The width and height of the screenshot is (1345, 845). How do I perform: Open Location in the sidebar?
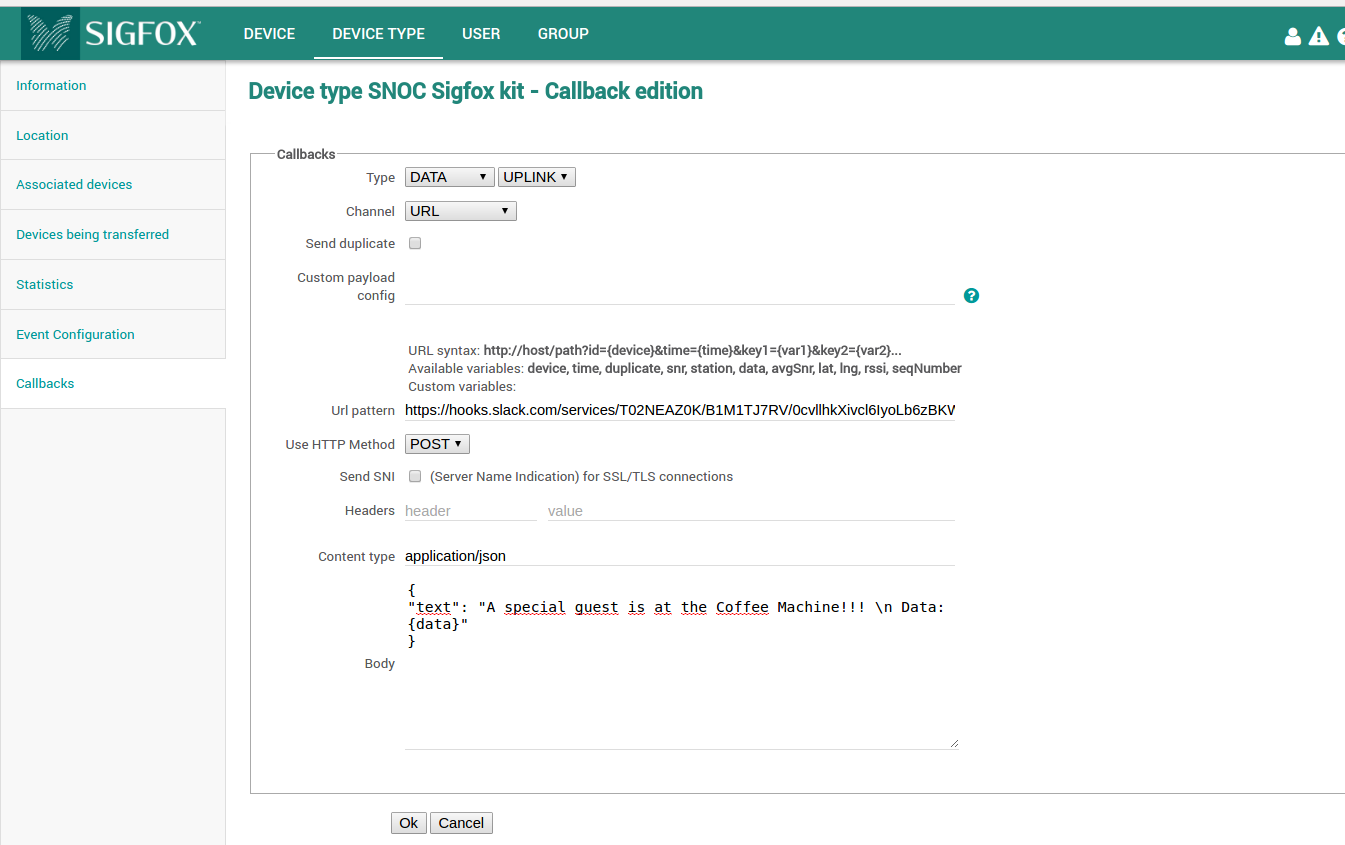coord(113,135)
